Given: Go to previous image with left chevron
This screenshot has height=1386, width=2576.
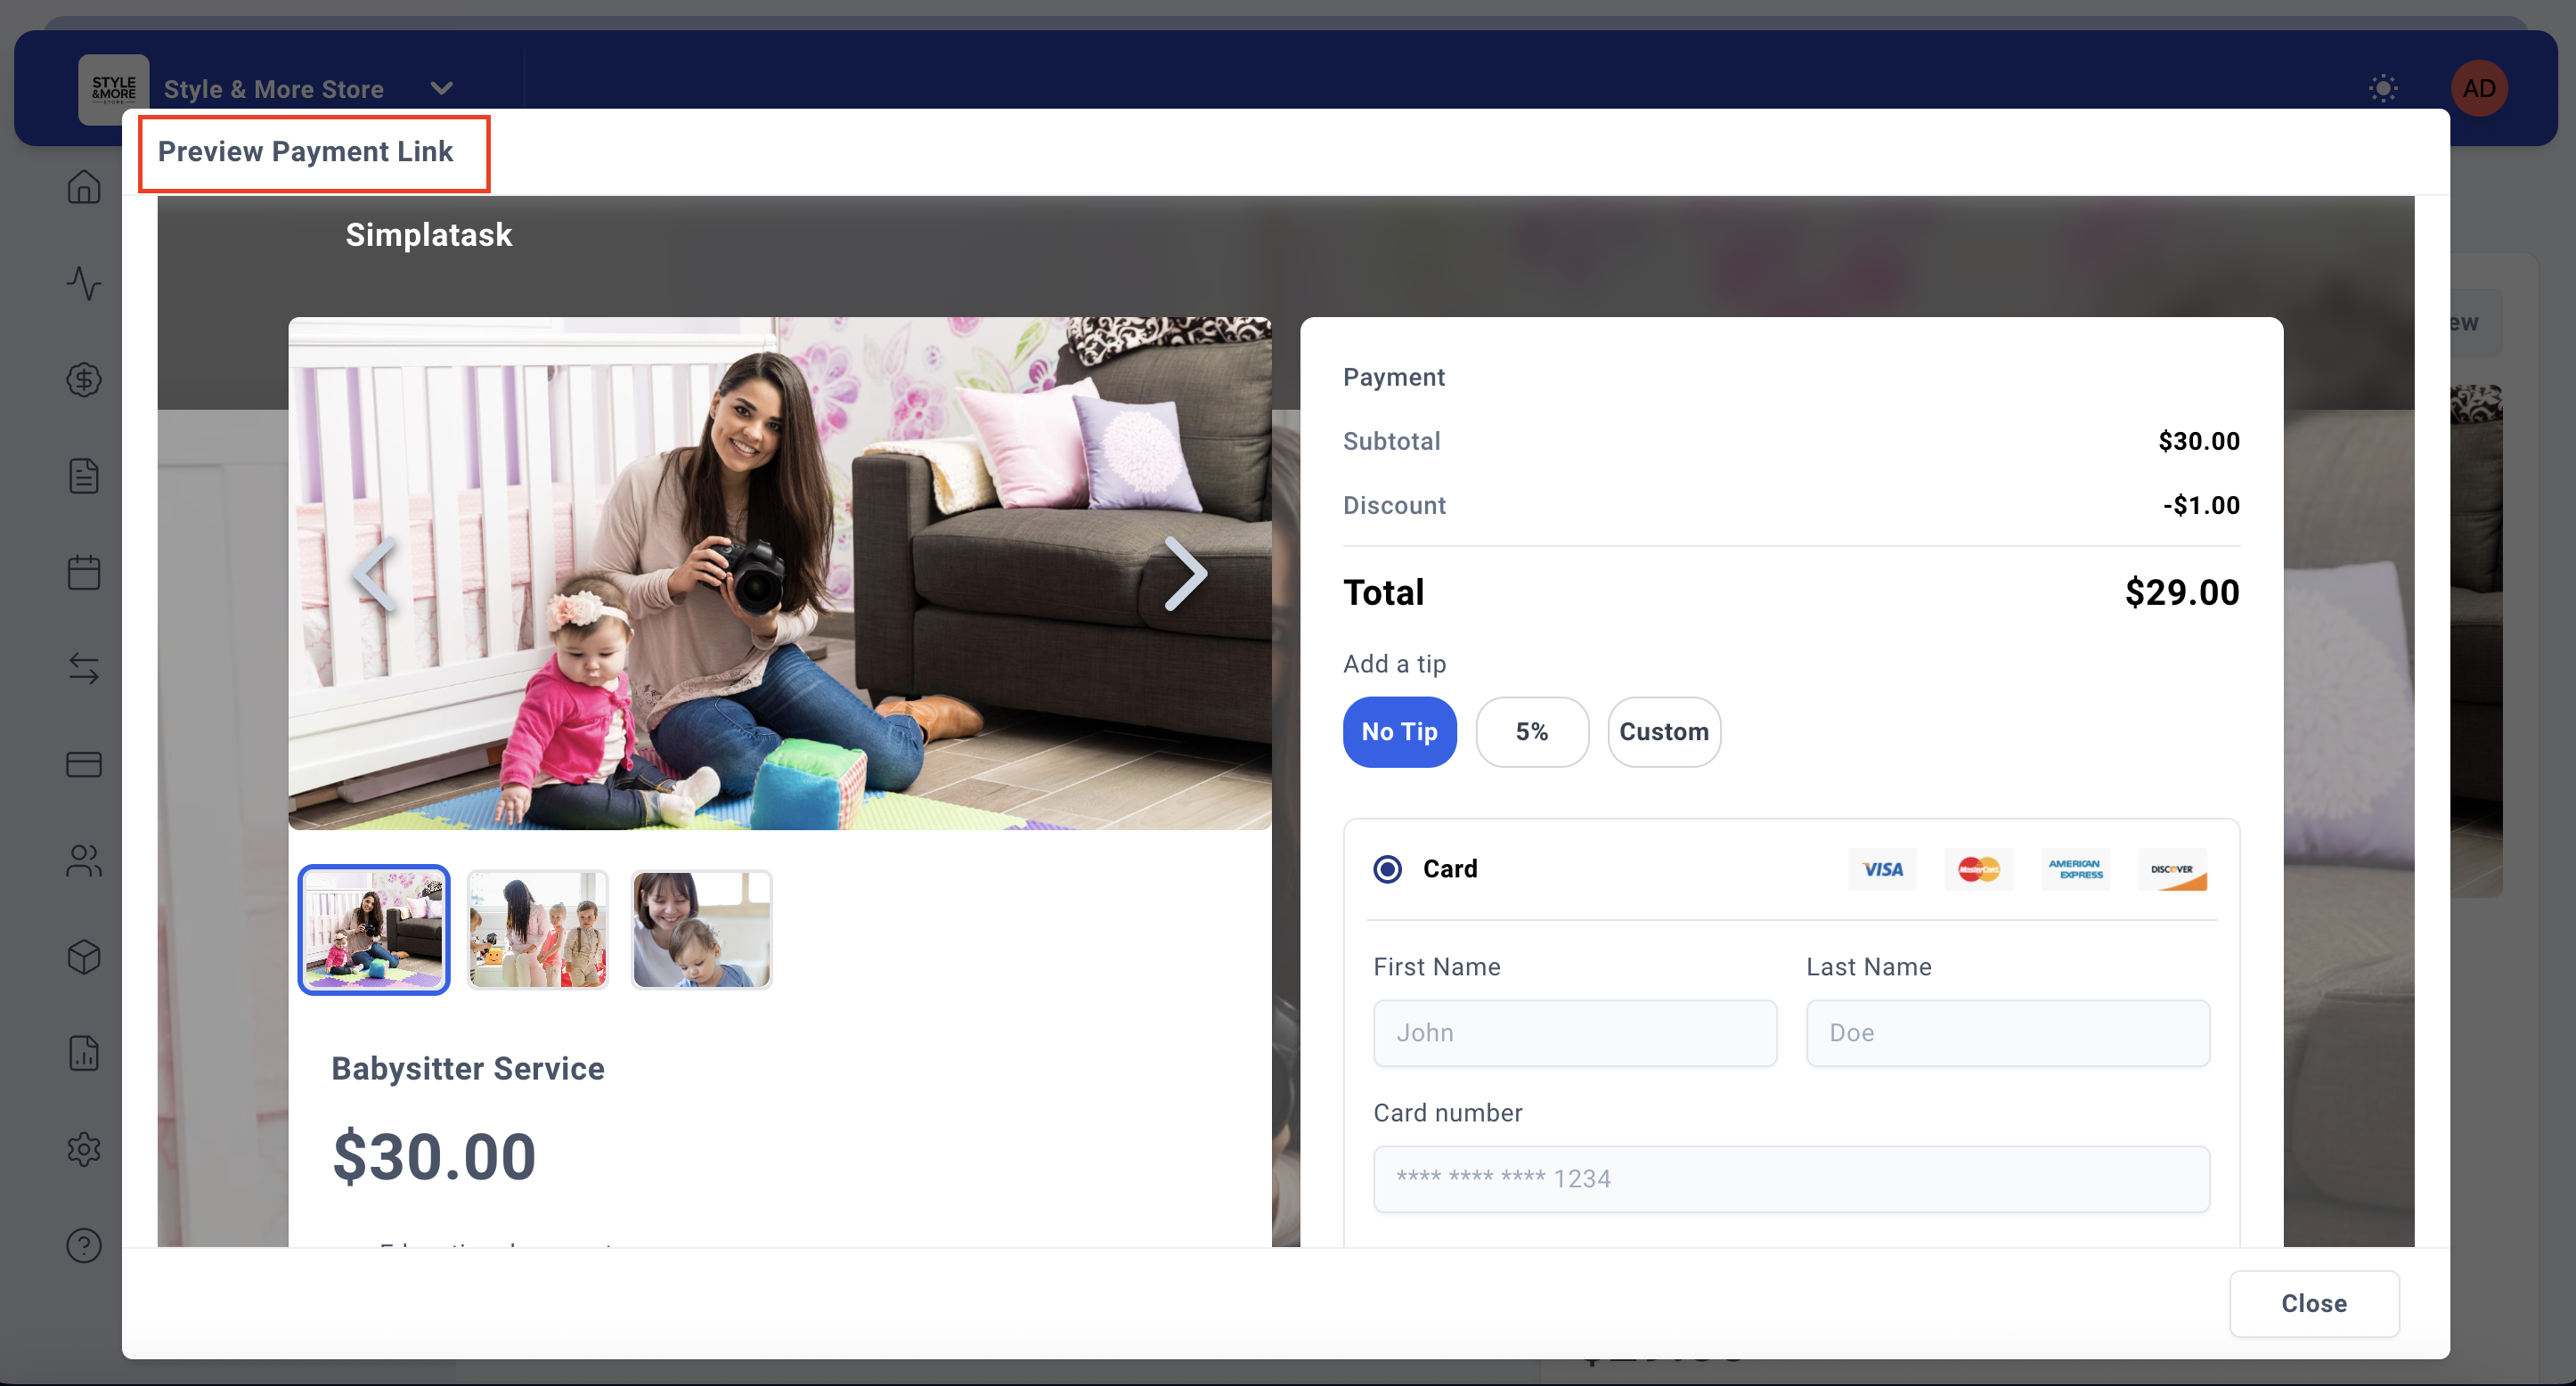Looking at the screenshot, I should (x=375, y=574).
